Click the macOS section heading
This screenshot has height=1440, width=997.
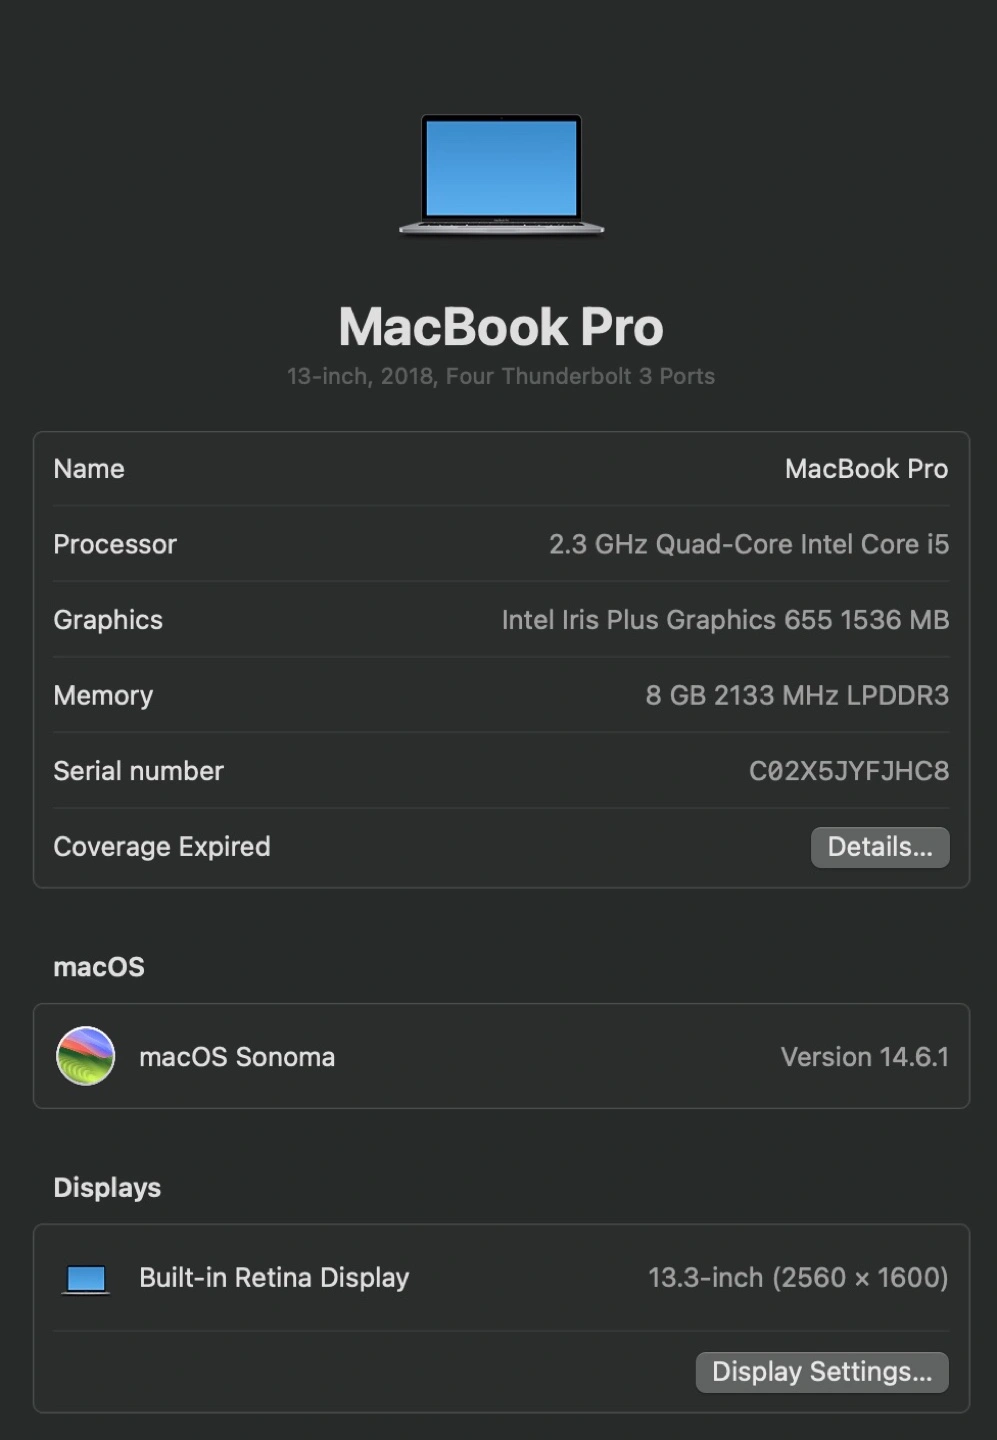(99, 967)
